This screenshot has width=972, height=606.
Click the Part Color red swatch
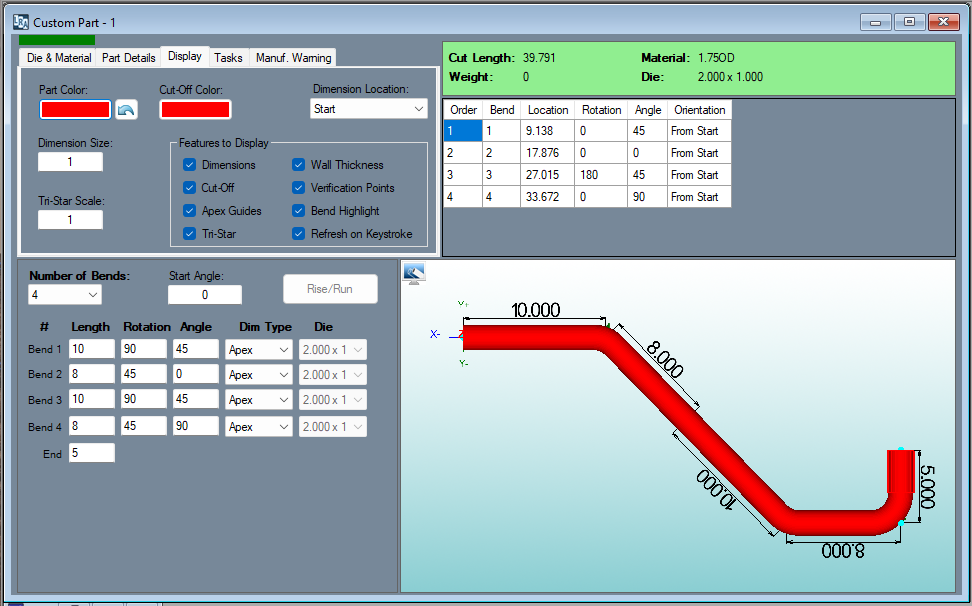75,110
